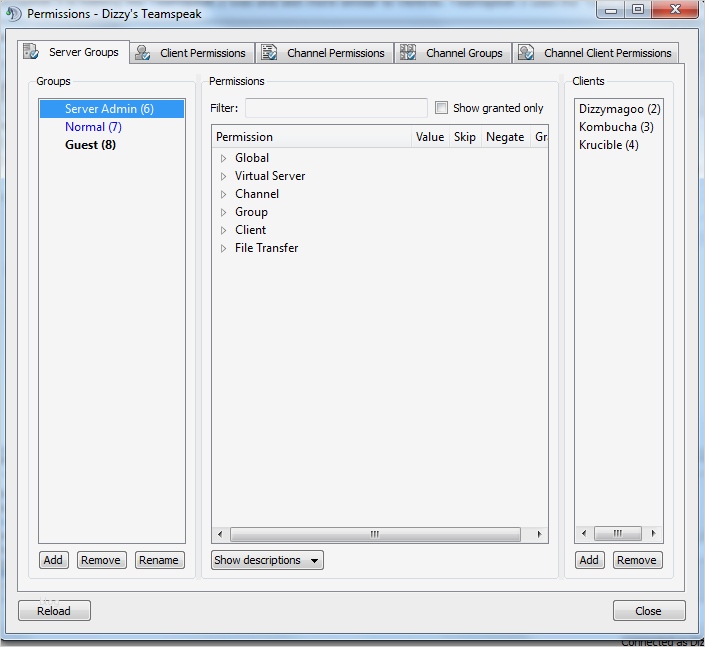Maximize the Permissions window
The height and width of the screenshot is (647, 705).
click(638, 10)
